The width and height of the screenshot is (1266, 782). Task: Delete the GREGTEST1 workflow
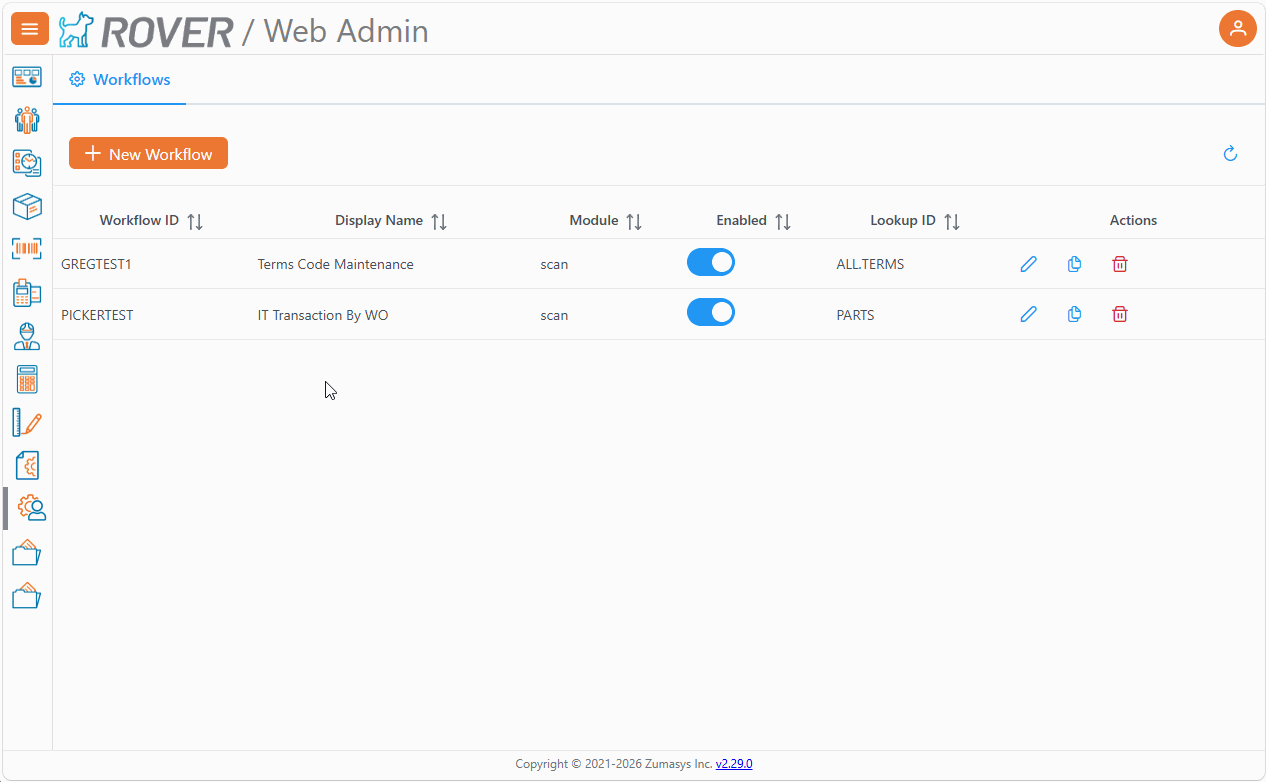[x=1120, y=264]
